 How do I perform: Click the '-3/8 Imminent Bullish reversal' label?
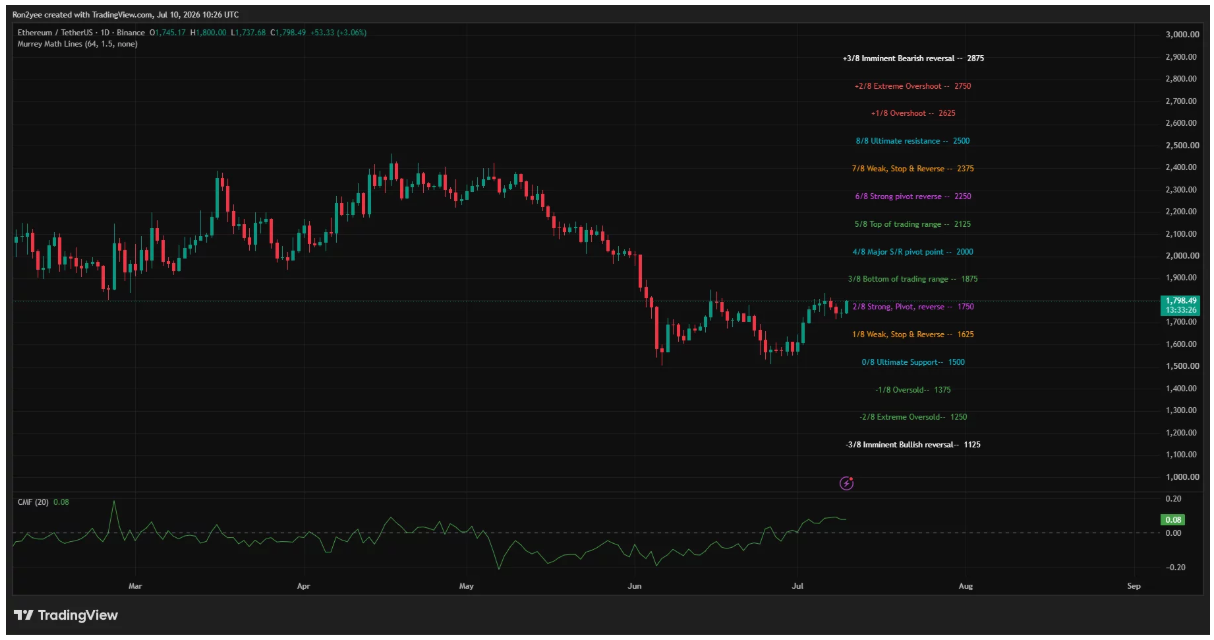coord(912,444)
